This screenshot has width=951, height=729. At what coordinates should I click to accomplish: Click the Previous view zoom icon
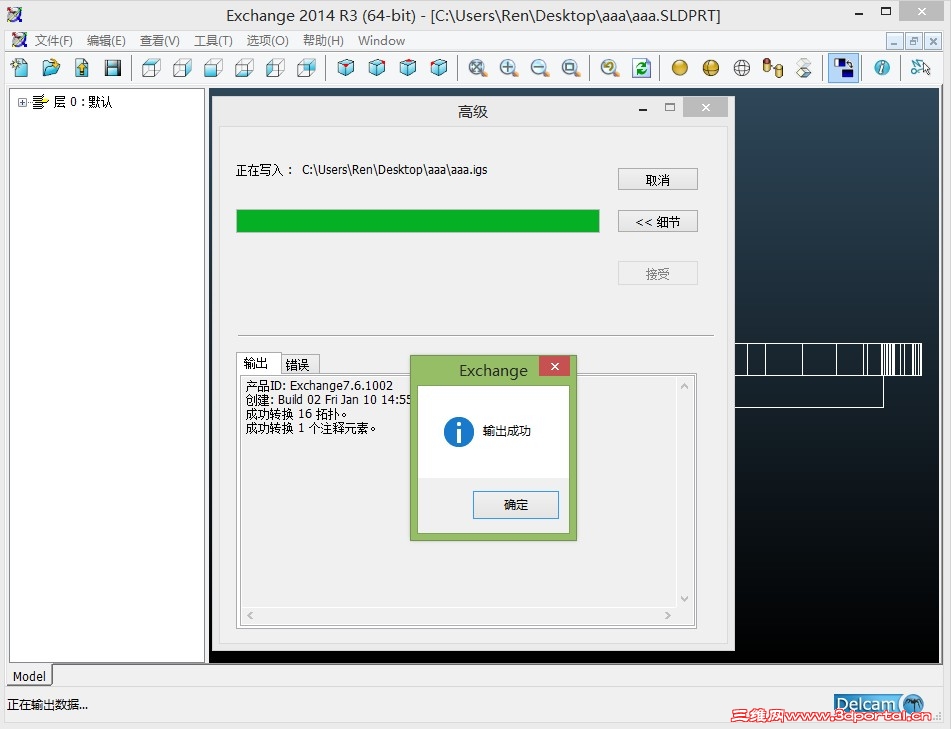point(610,67)
